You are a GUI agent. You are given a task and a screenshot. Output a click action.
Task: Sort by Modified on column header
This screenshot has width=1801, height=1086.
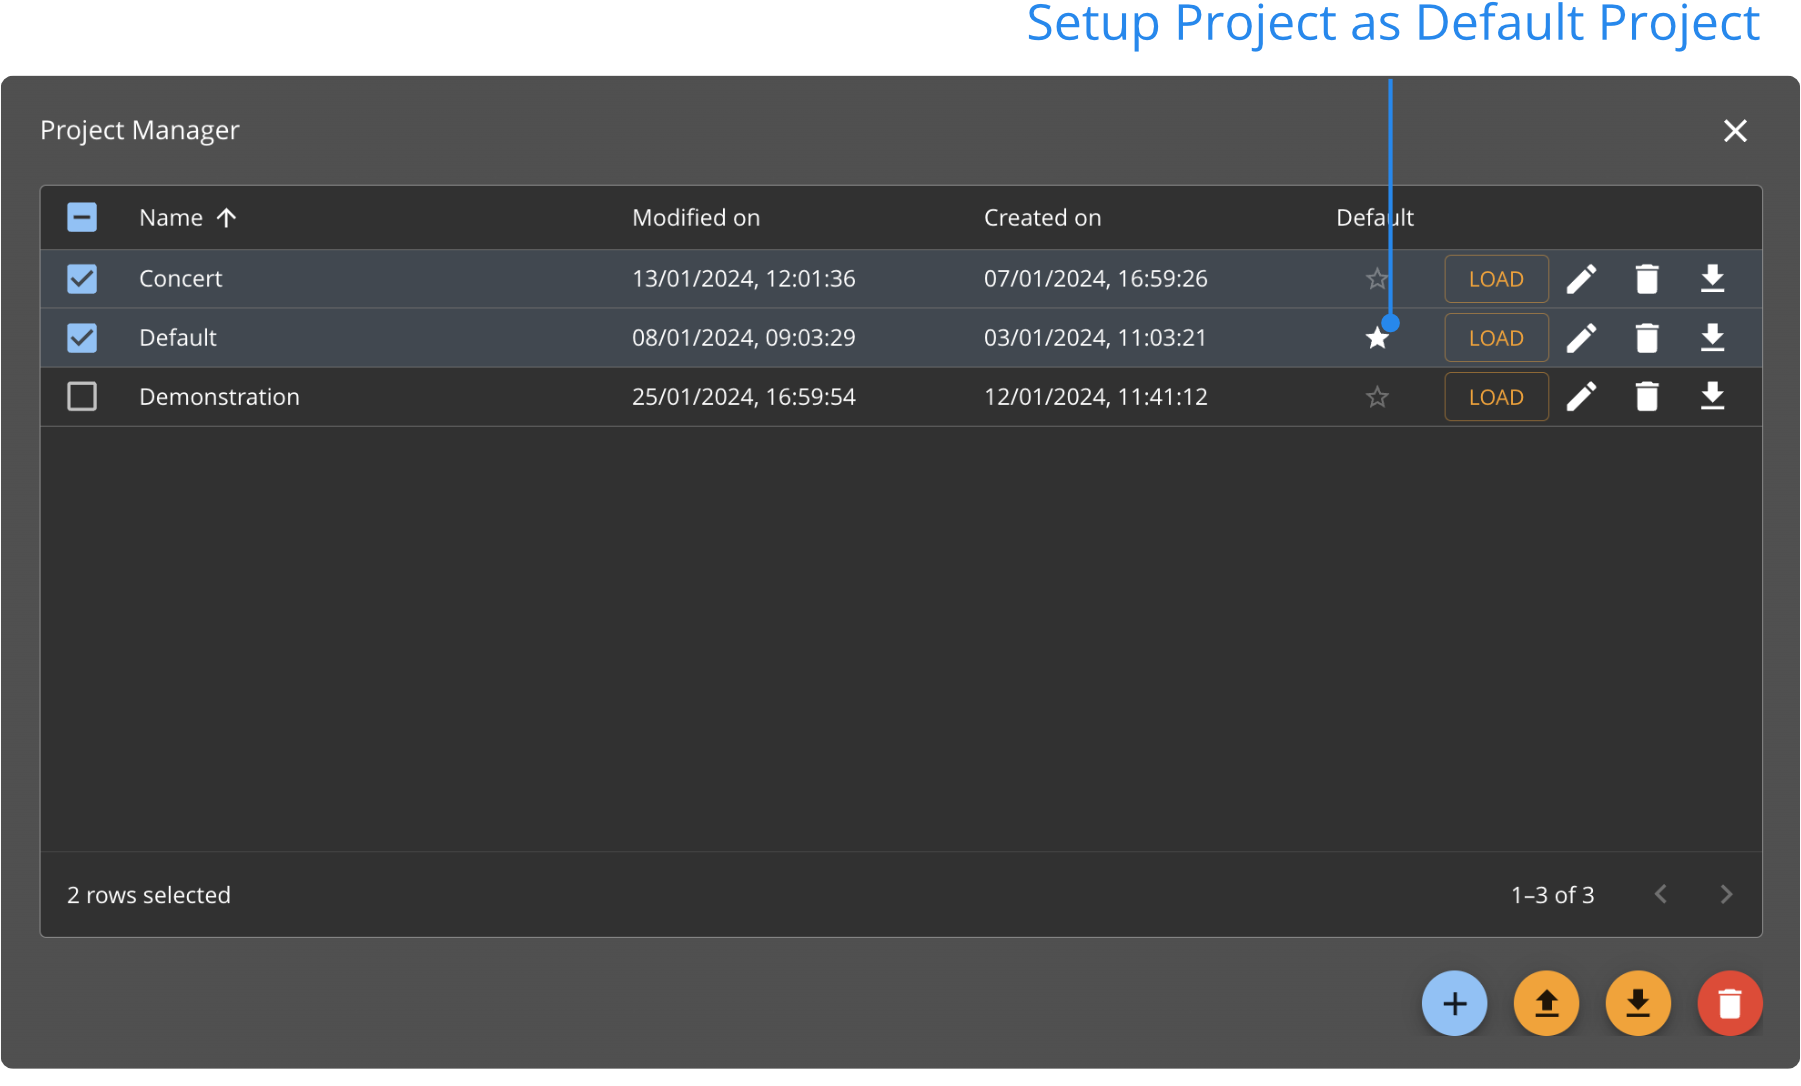click(696, 218)
